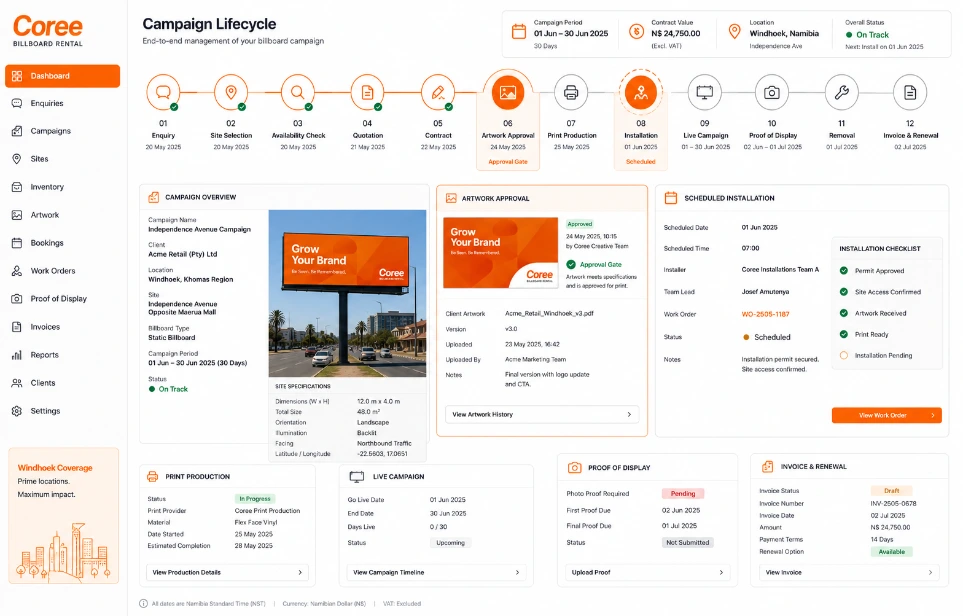Click the Availability Check magnifier step icon

tap(298, 93)
